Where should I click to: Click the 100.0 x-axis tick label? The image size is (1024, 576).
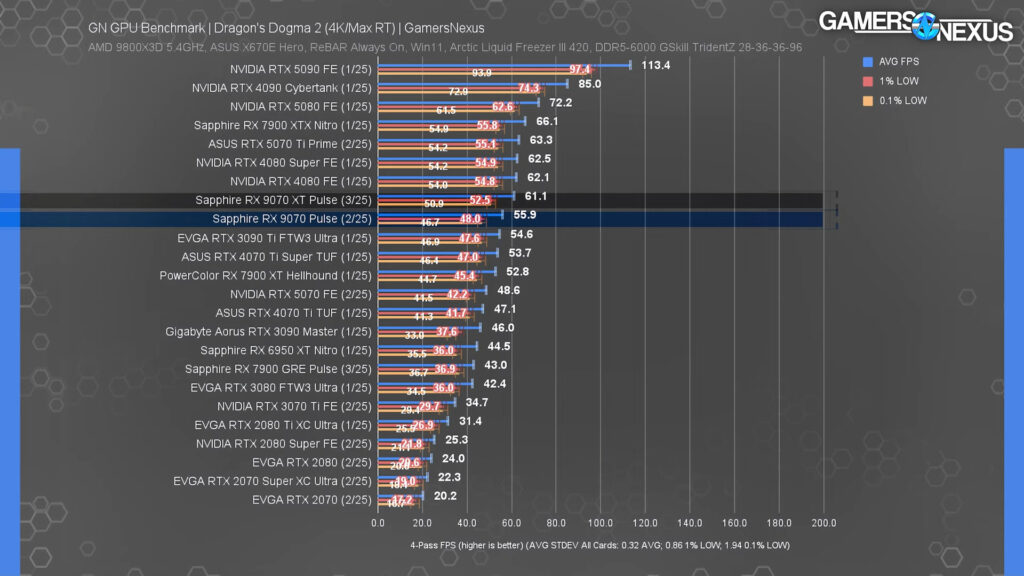point(600,523)
